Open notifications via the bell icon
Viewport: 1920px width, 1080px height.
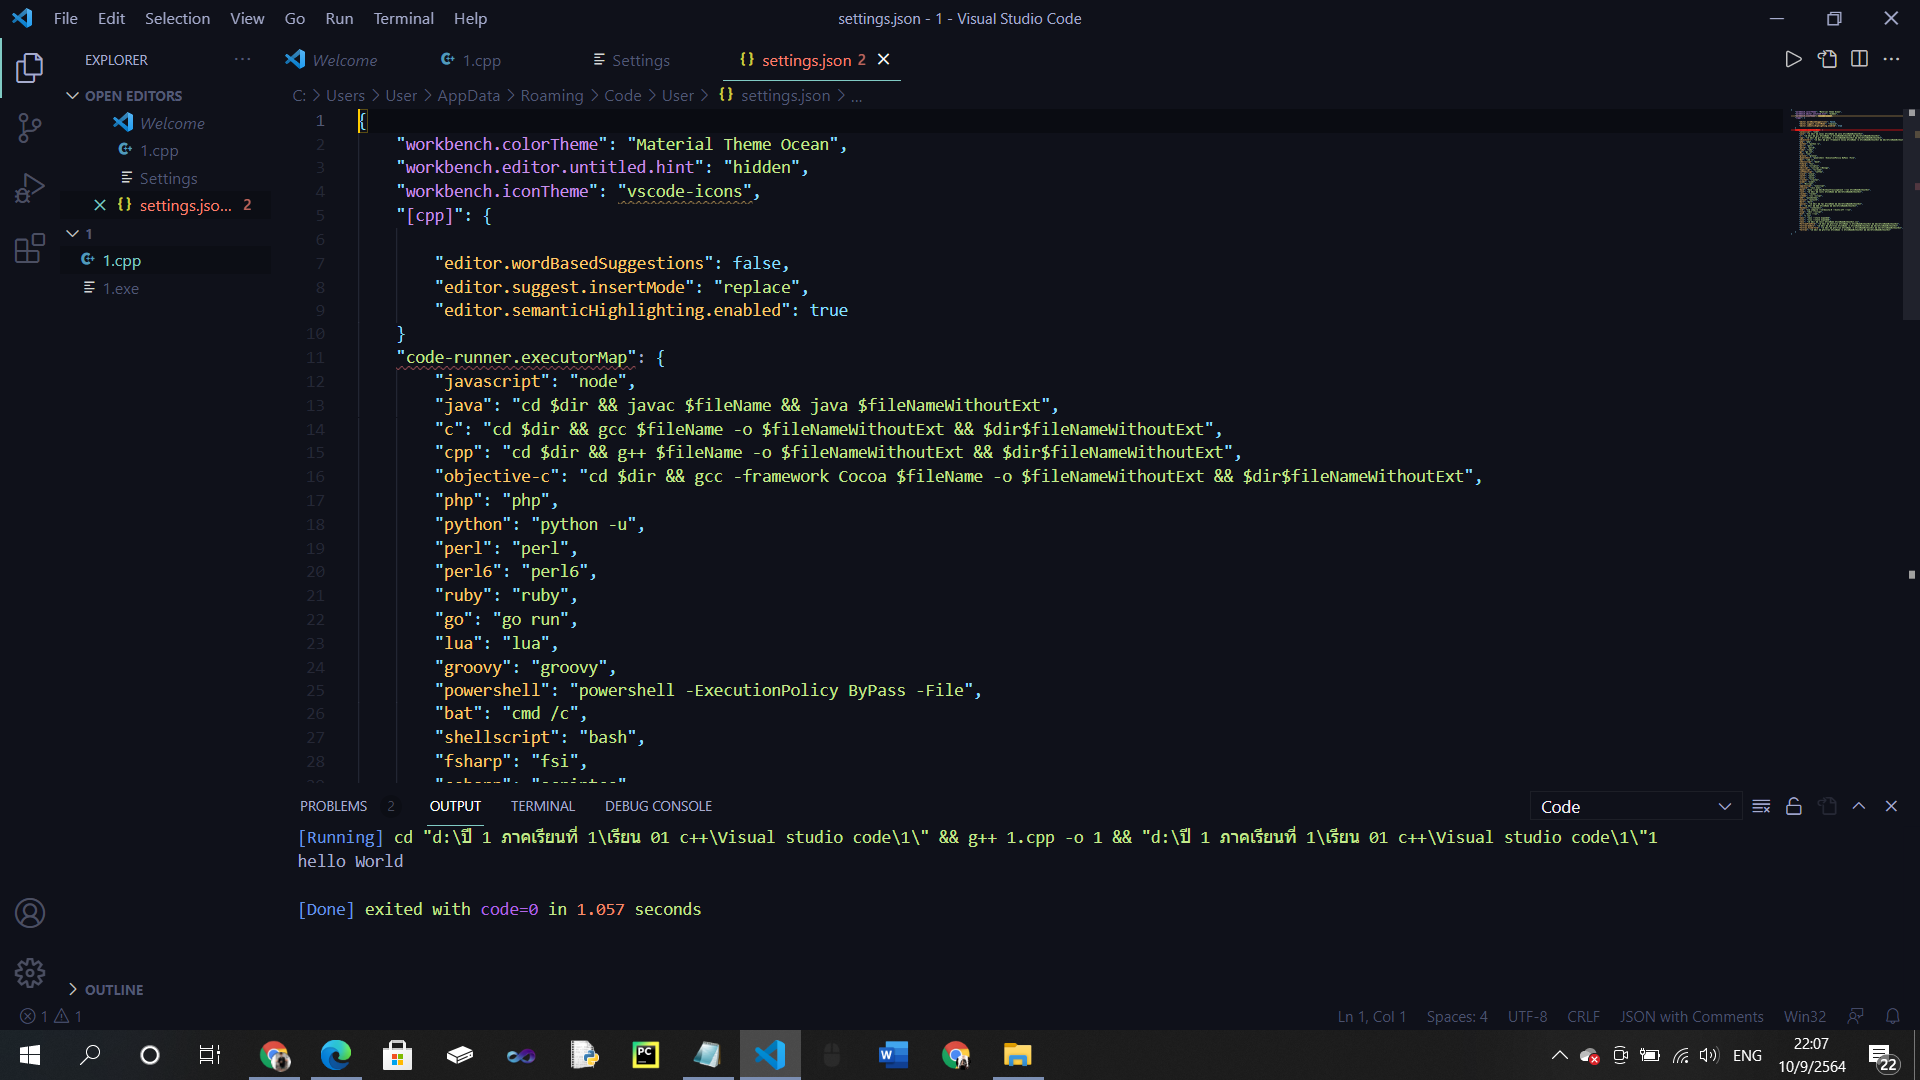(1893, 1016)
